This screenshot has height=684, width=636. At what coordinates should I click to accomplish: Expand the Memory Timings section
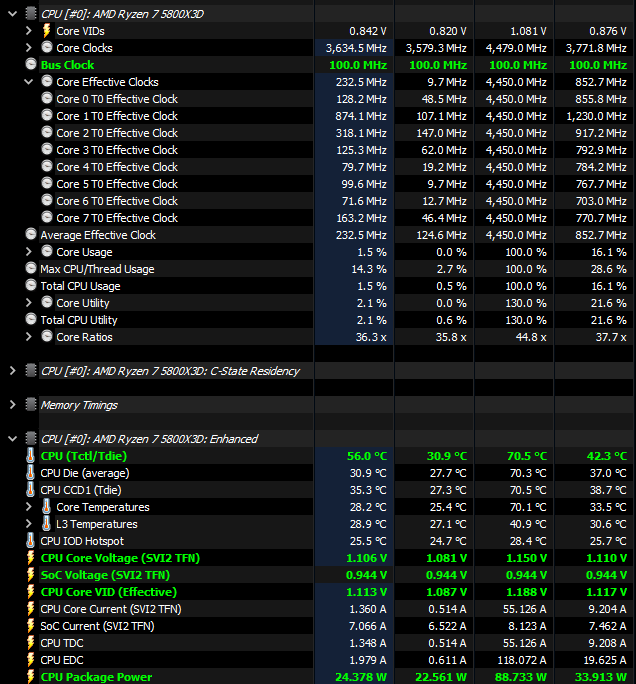[13, 405]
